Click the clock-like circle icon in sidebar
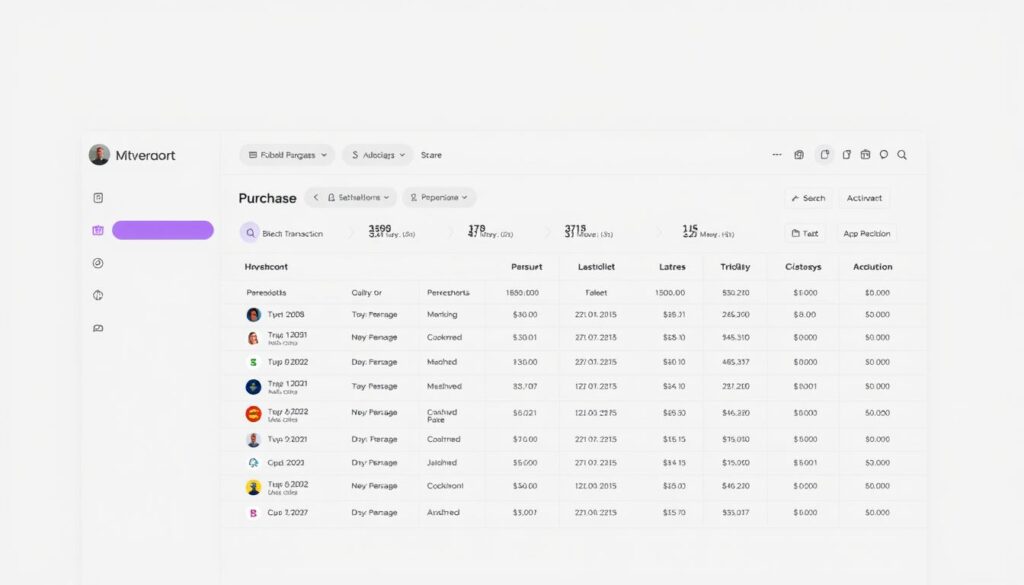This screenshot has height=585, width=1024. 98,263
